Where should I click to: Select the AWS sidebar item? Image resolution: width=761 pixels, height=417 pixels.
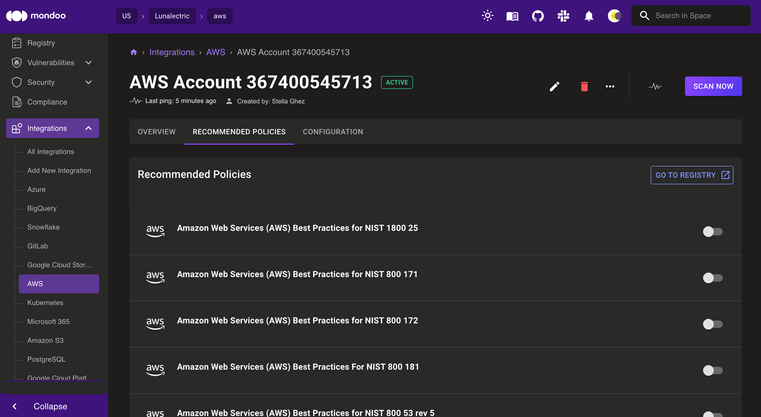pyautogui.click(x=59, y=284)
